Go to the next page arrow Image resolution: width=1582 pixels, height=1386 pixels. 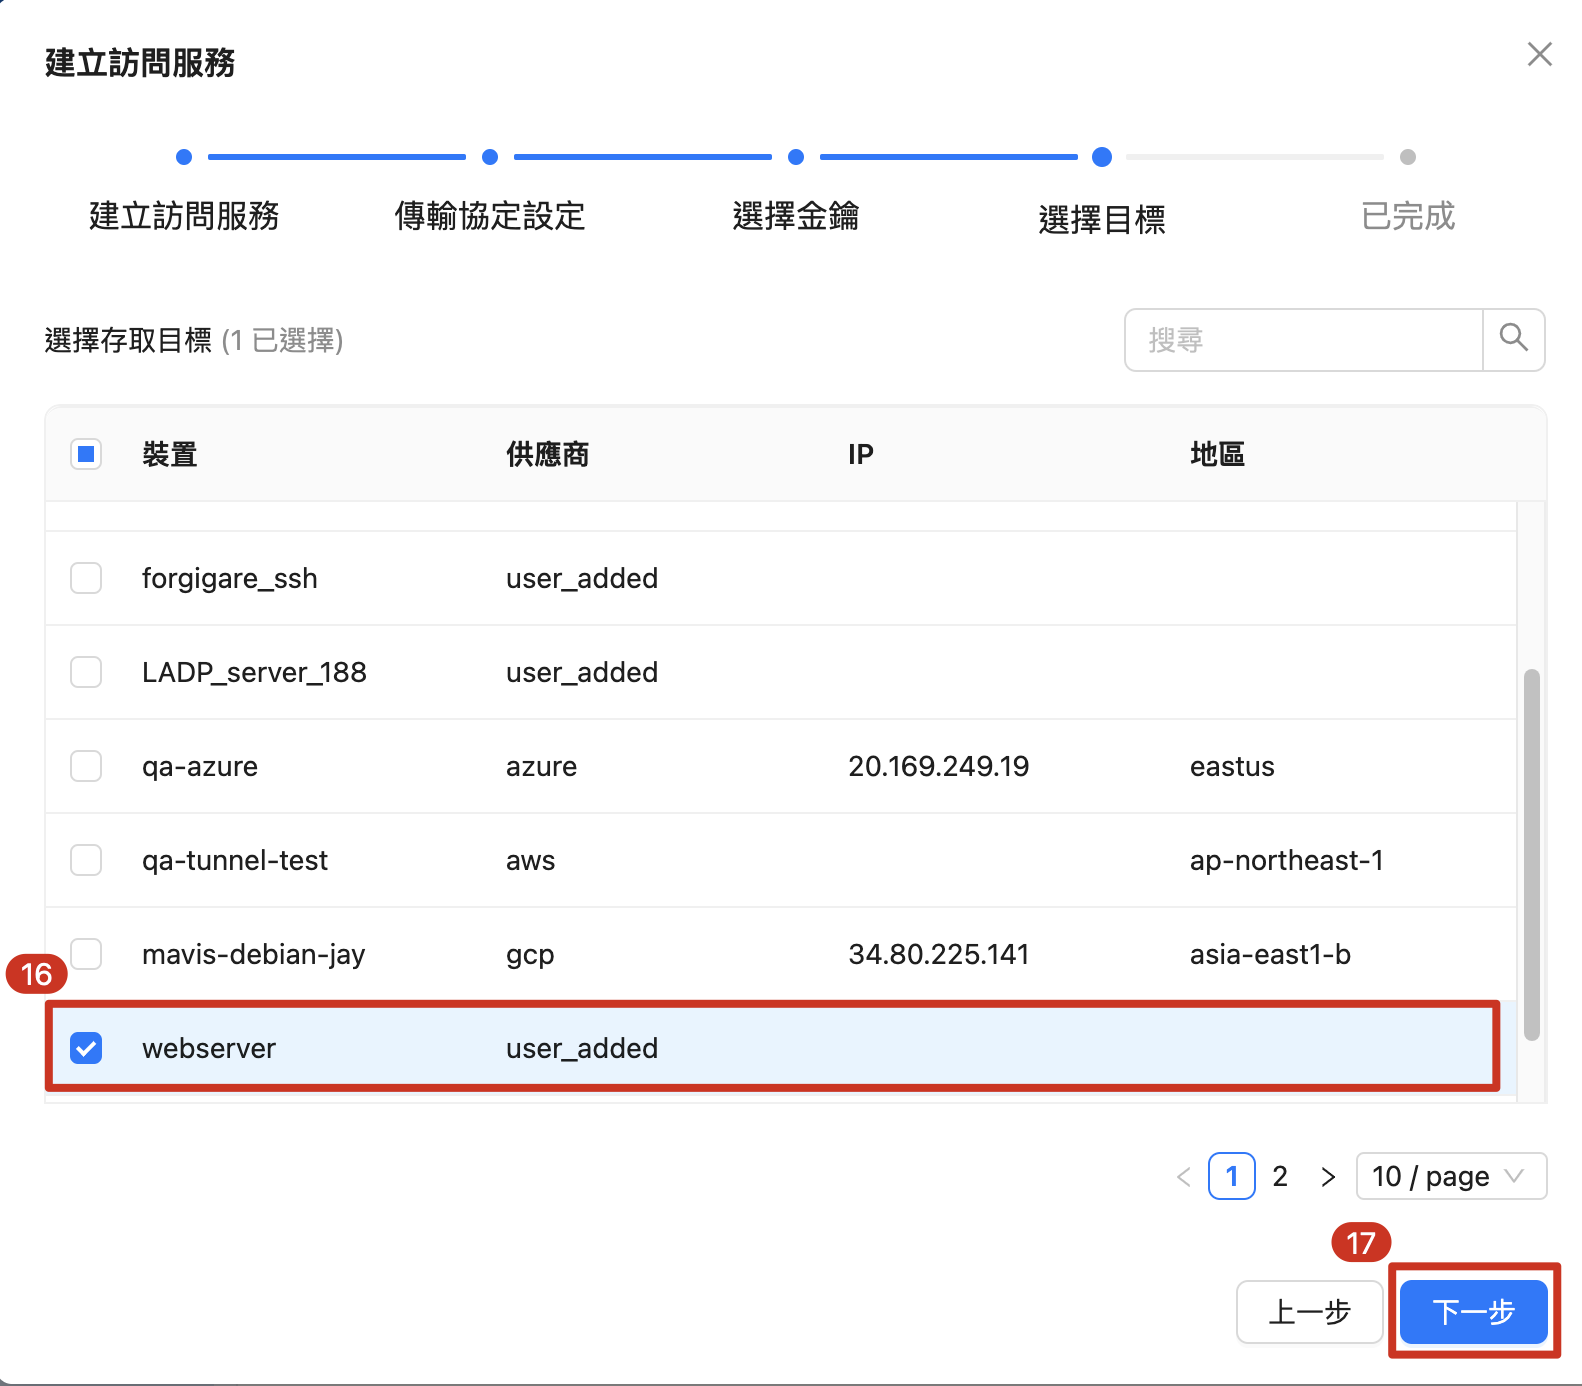(x=1327, y=1177)
